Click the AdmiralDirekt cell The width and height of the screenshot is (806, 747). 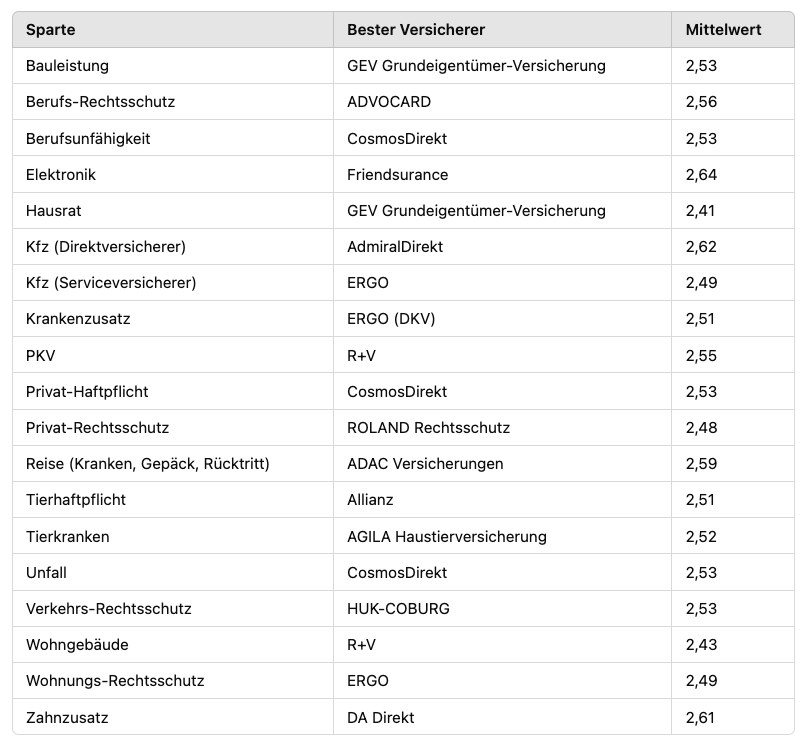coord(395,247)
